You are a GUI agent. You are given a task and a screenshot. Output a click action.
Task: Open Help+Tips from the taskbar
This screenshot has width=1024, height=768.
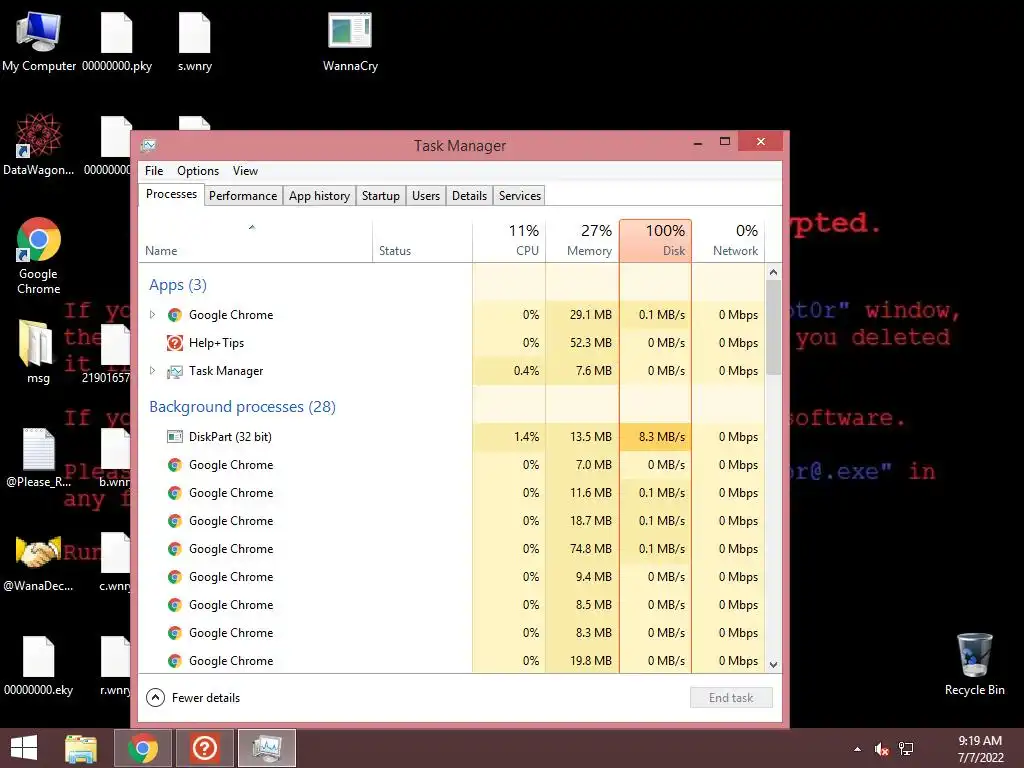[x=205, y=748]
